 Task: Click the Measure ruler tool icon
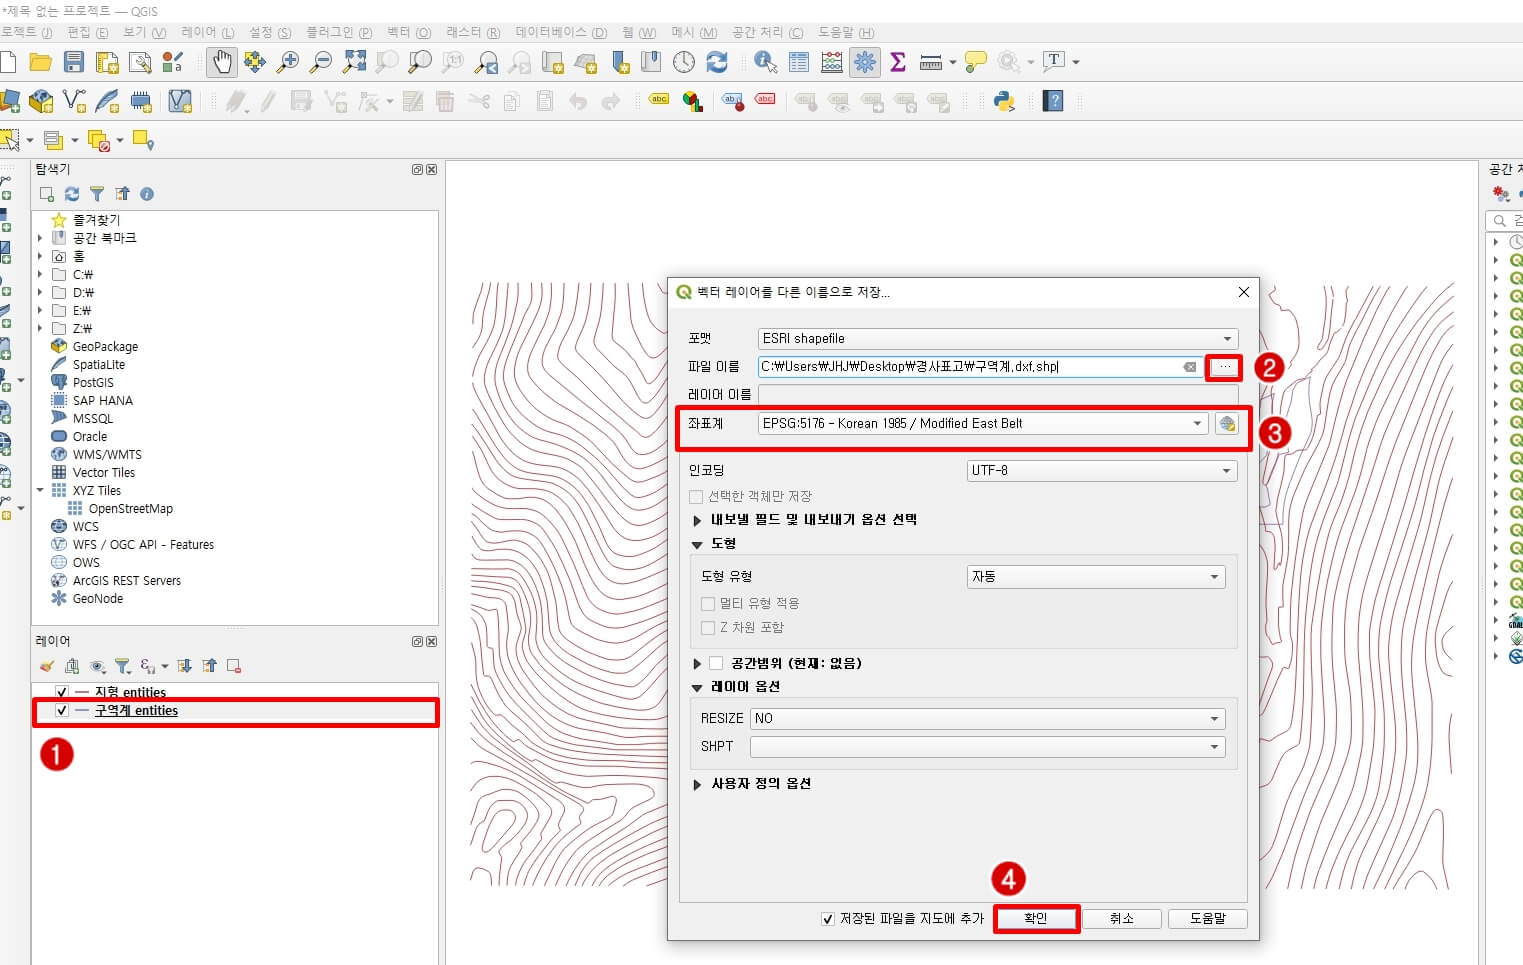click(x=931, y=63)
